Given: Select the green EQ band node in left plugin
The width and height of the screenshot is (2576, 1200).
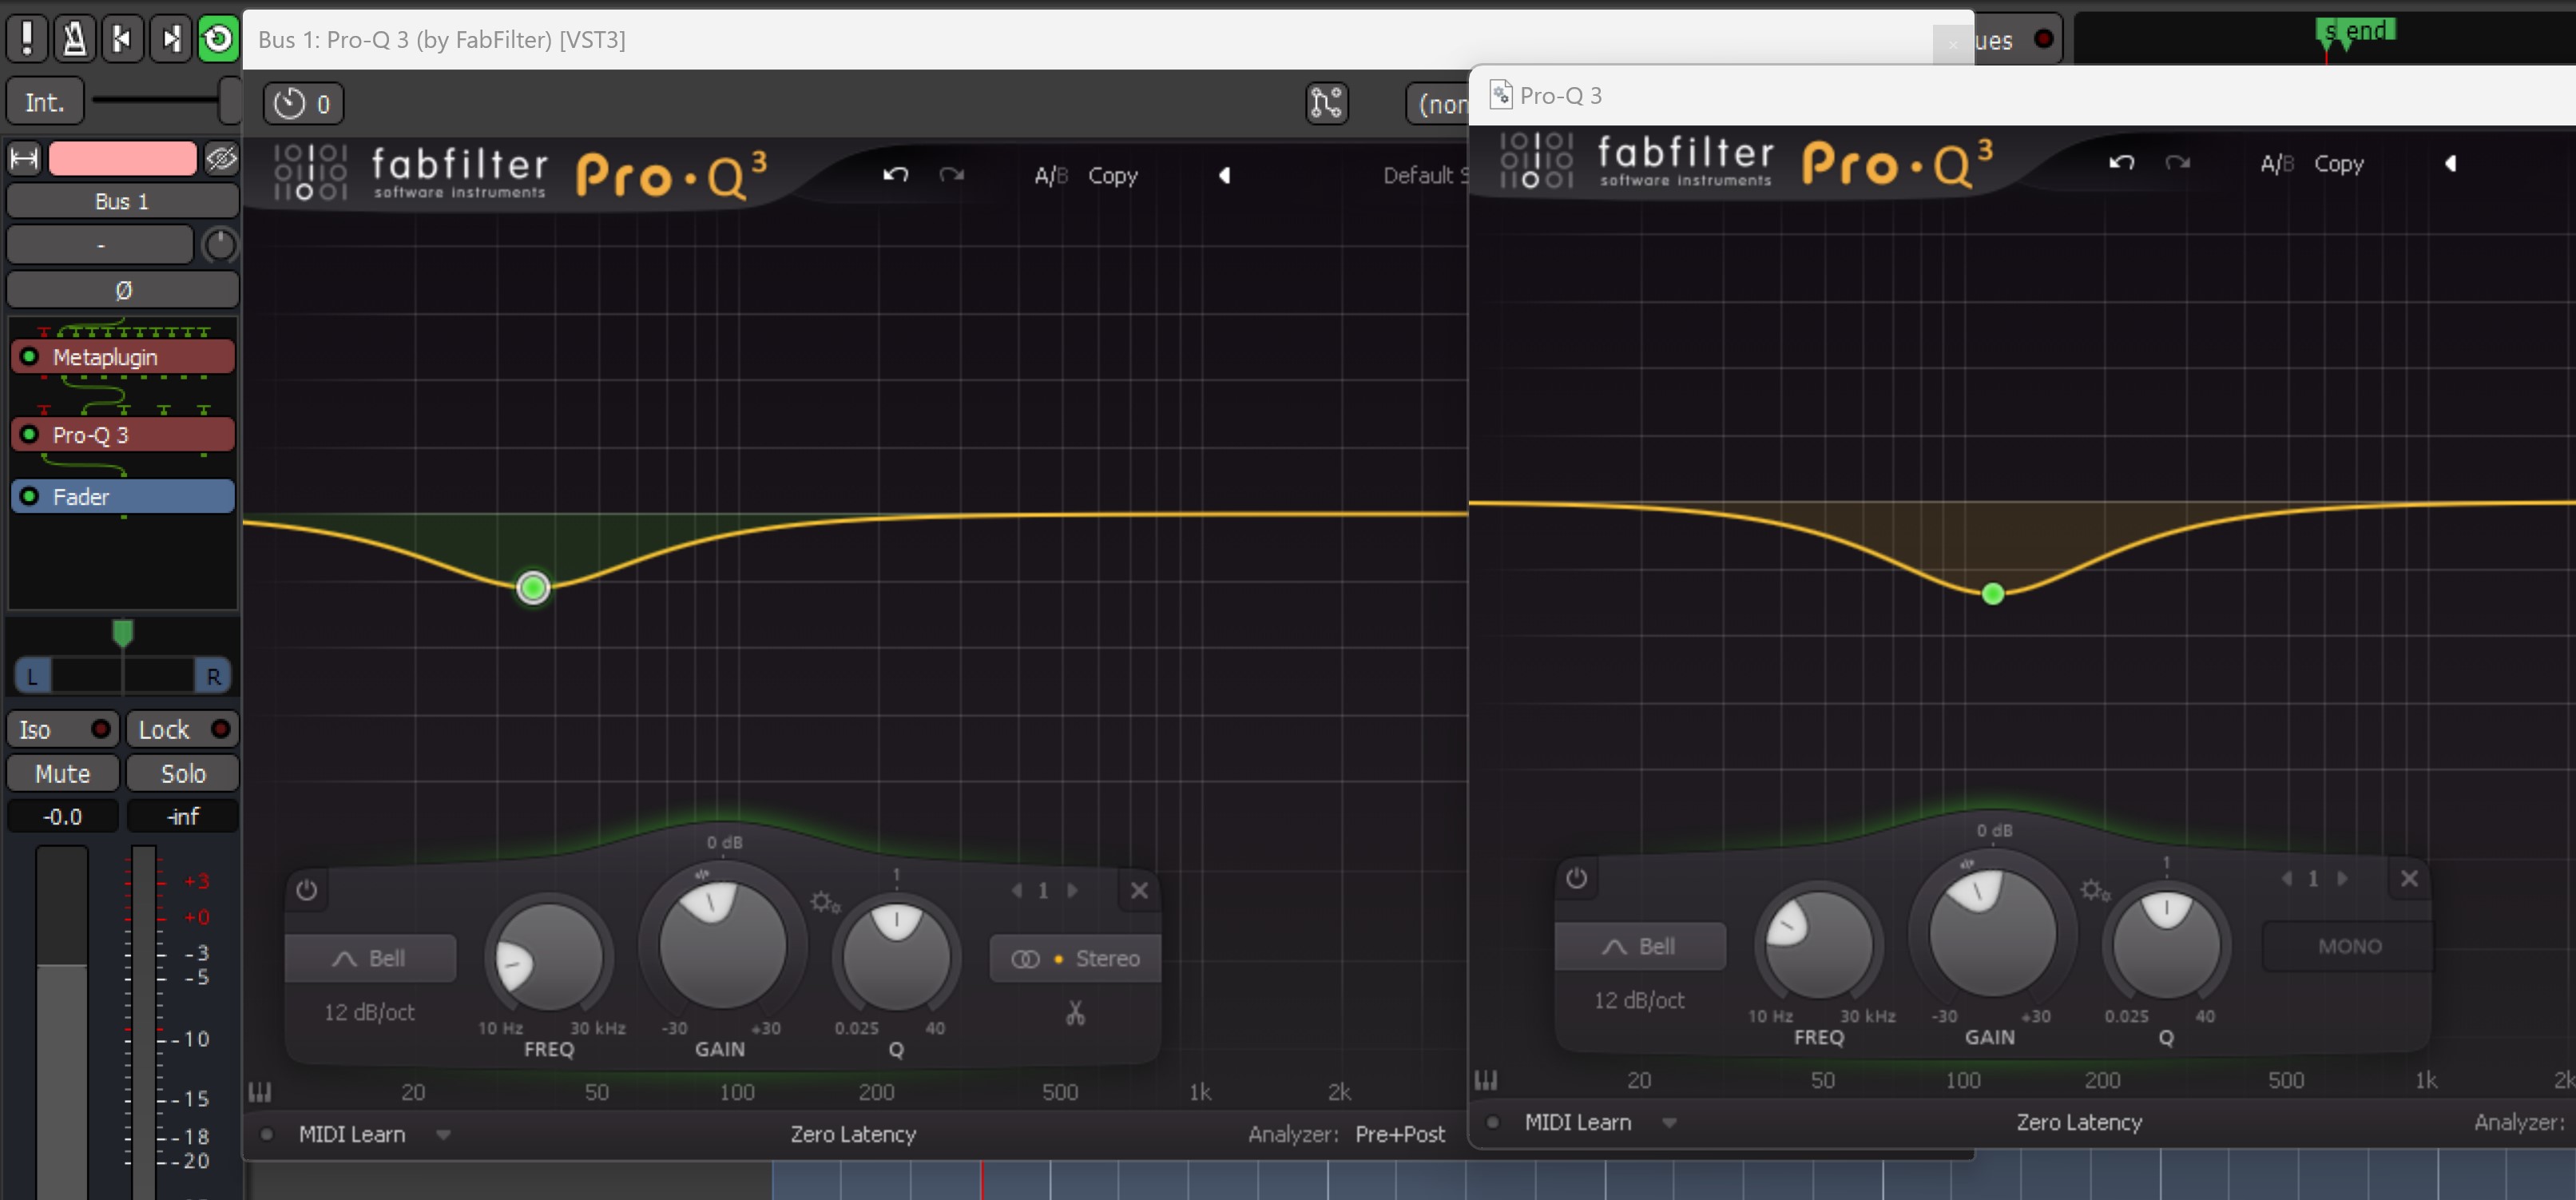Looking at the screenshot, I should click(533, 587).
